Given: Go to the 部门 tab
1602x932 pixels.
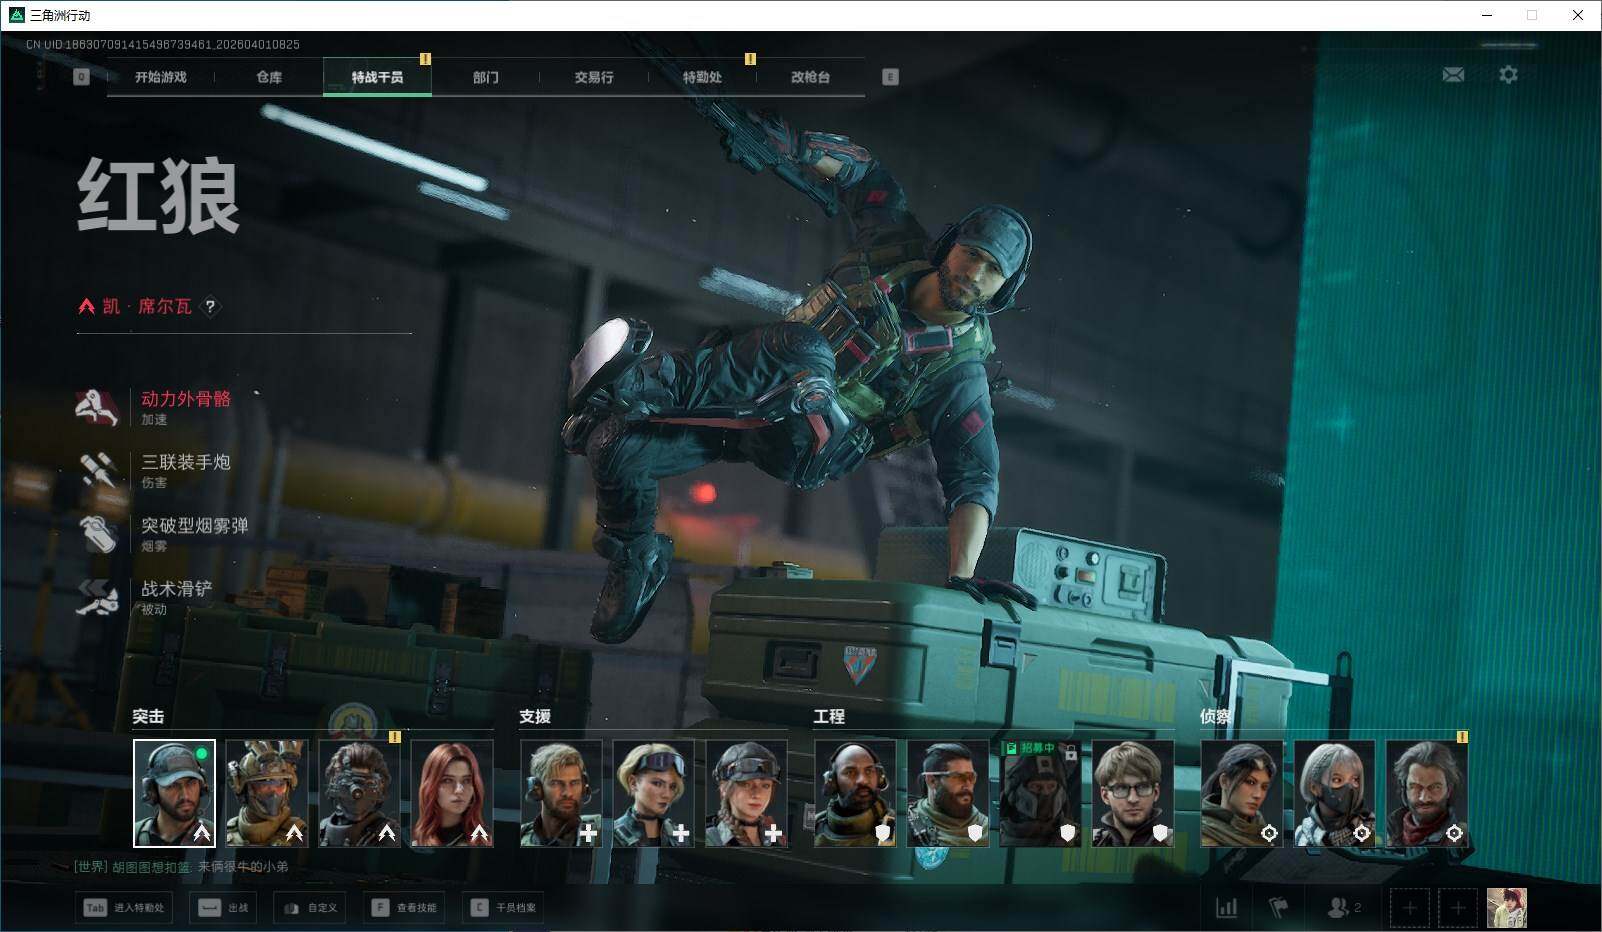Looking at the screenshot, I should click(x=486, y=77).
